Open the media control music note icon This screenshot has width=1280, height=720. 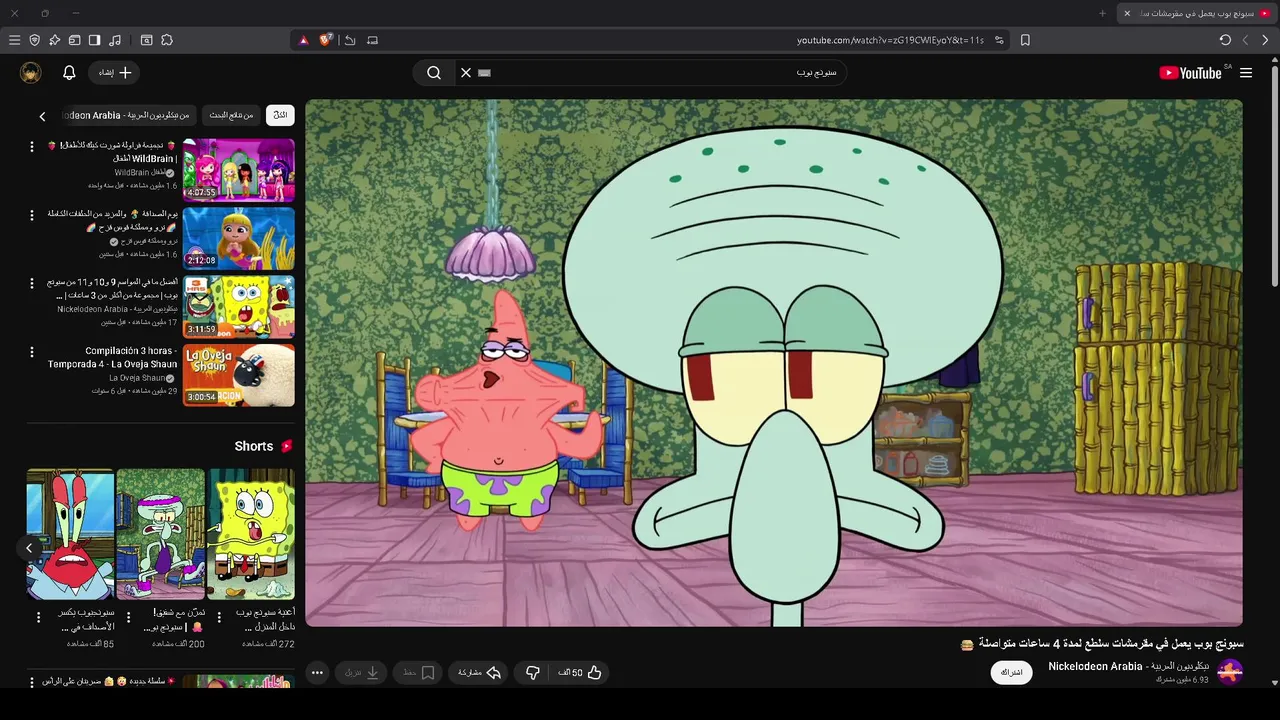tap(115, 40)
